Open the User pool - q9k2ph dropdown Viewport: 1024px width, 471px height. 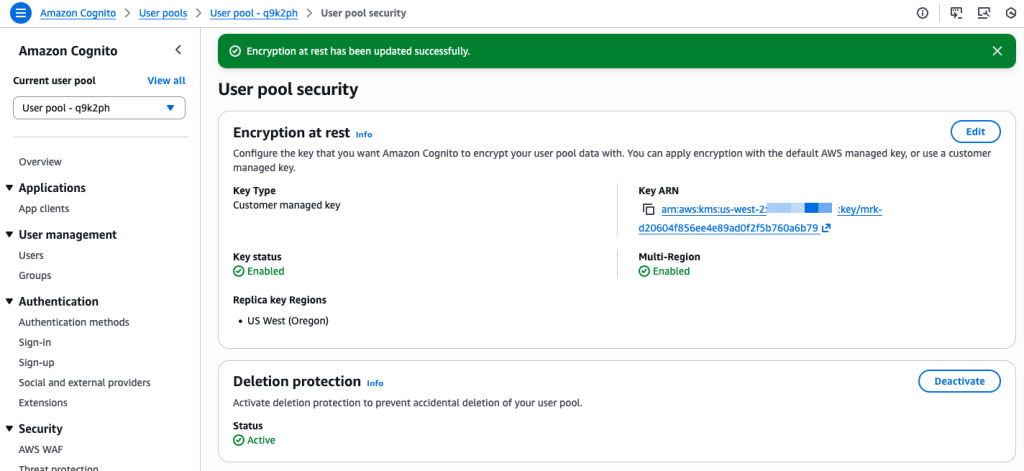99,108
